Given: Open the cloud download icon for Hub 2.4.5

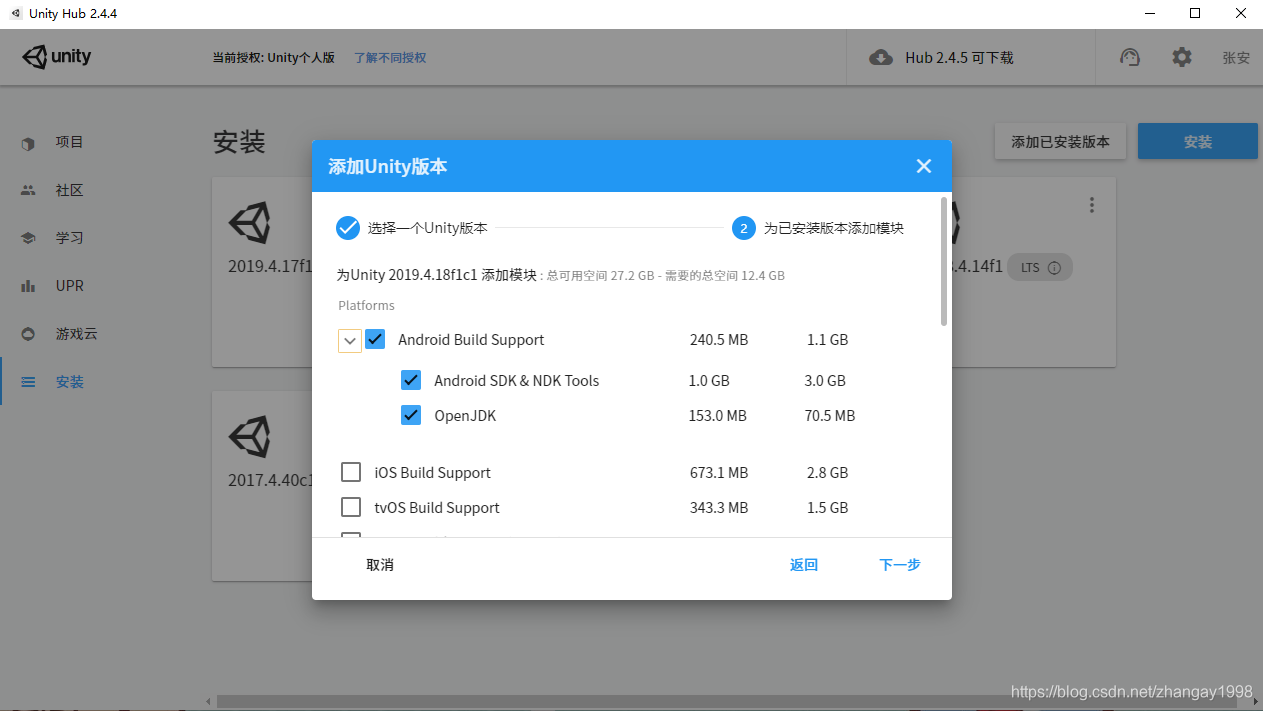Looking at the screenshot, I should (881, 58).
